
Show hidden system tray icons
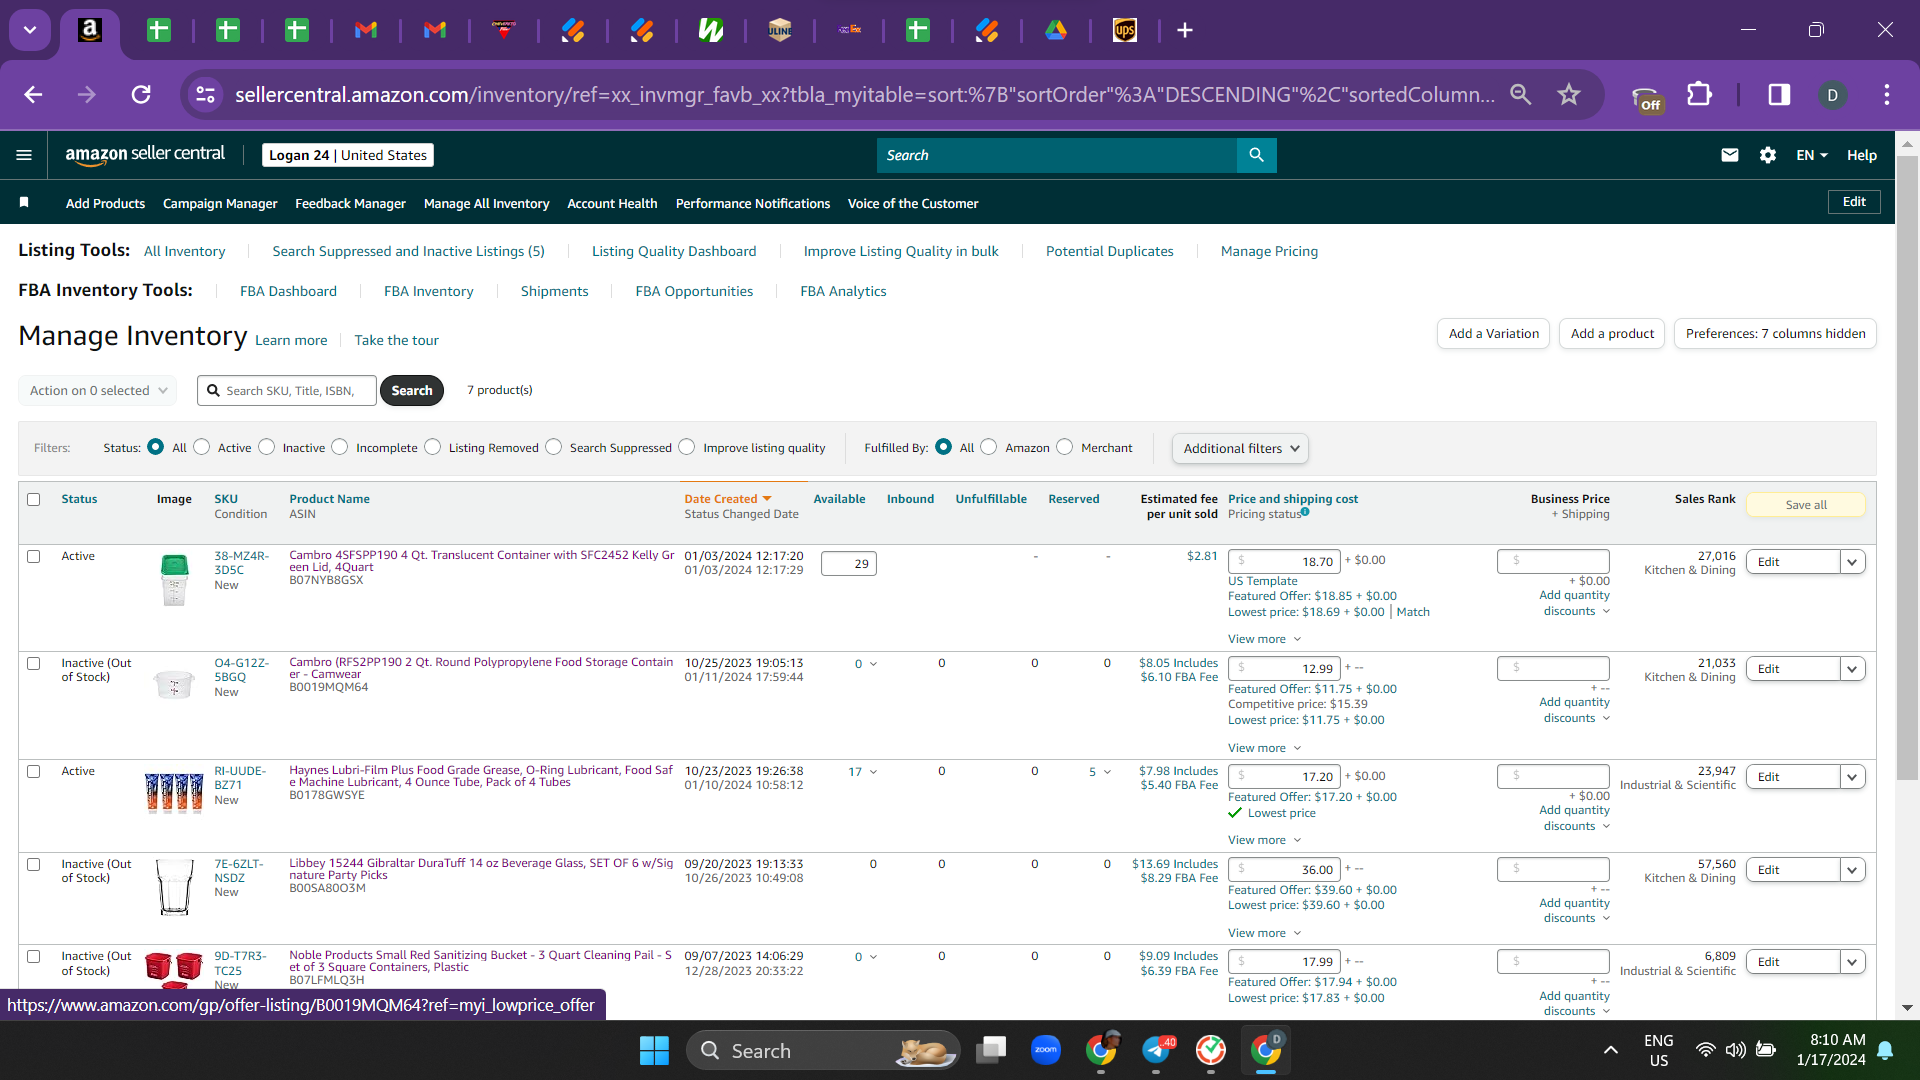(x=1610, y=1050)
